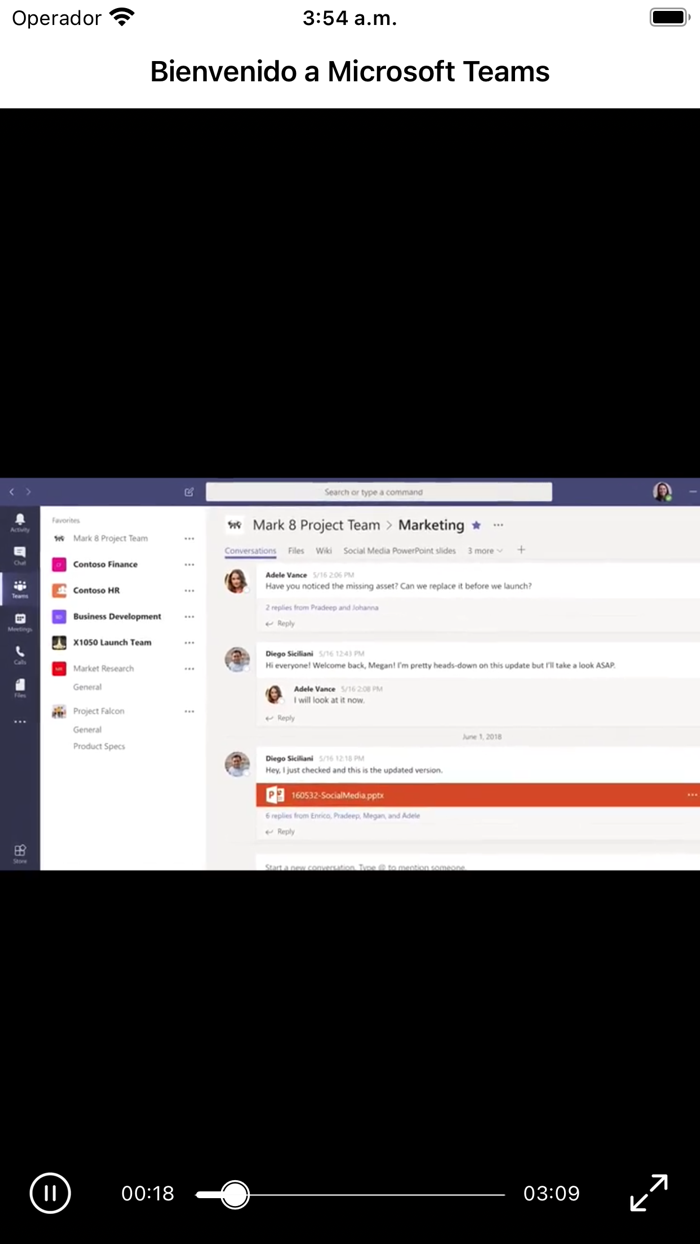Open 160532-SocialMedia.pptx attachment
700x1244 pixels.
click(478, 795)
